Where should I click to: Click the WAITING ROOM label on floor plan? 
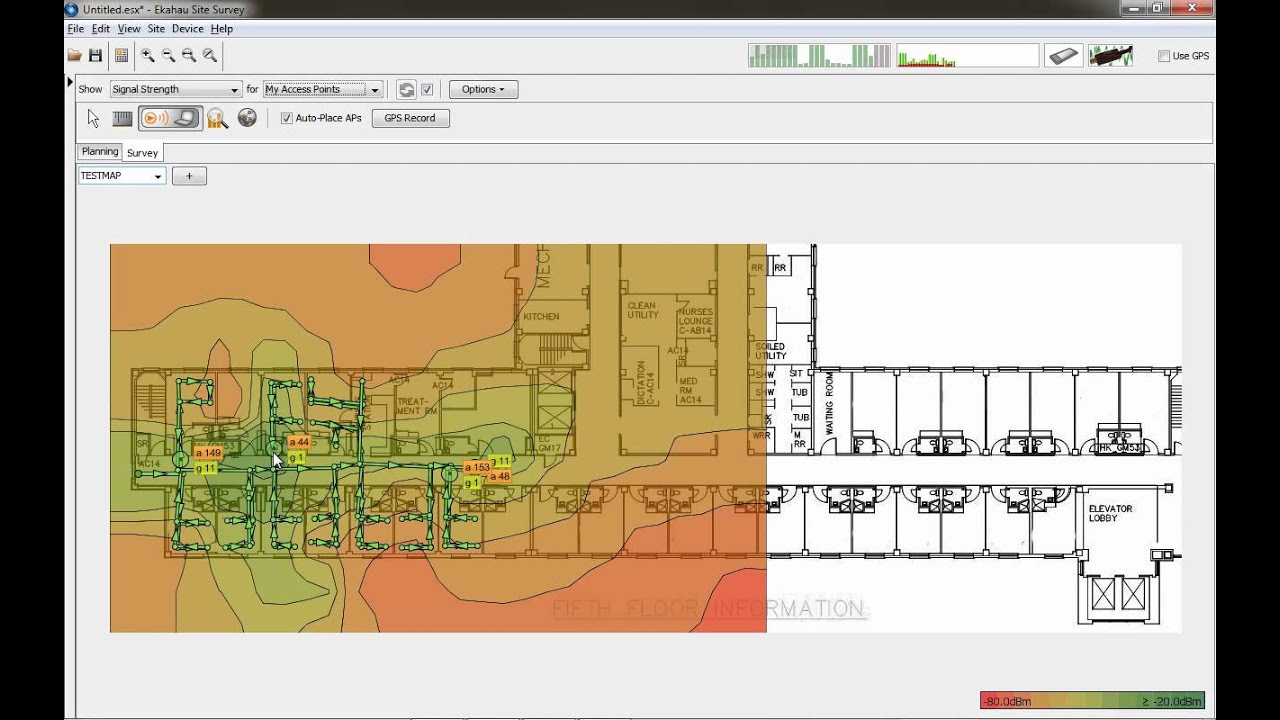(x=829, y=402)
